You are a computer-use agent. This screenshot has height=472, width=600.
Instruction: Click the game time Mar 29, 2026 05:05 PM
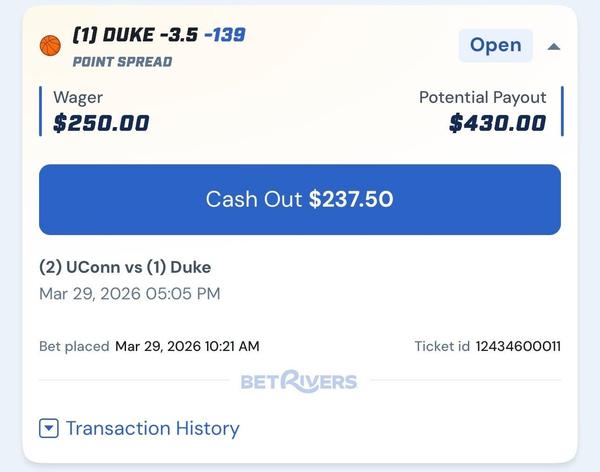[x=130, y=293]
